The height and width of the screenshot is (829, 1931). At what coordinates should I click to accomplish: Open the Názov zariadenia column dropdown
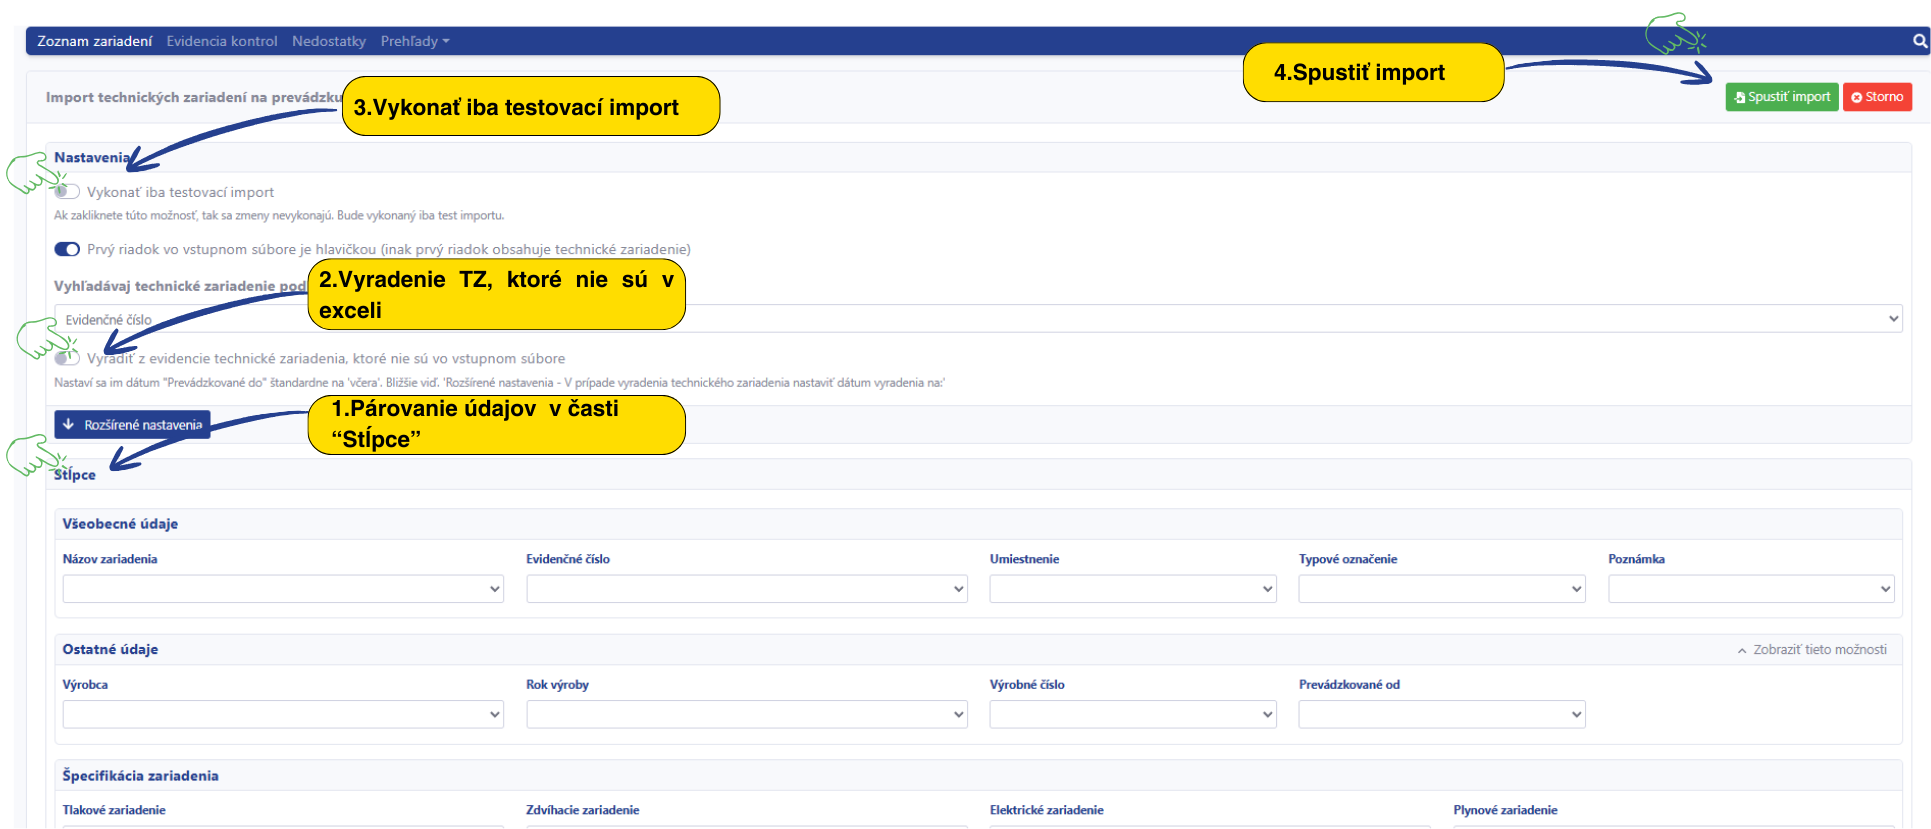(282, 589)
